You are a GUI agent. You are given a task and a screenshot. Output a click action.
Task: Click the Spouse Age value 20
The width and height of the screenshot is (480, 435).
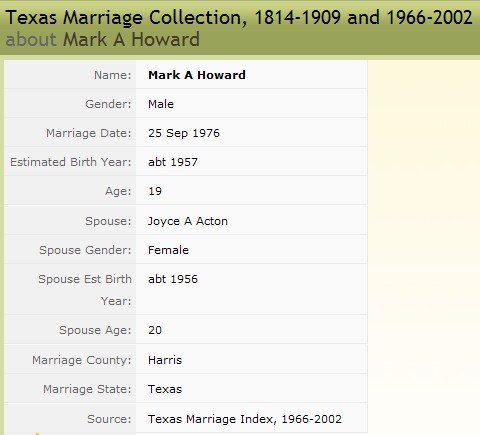pos(155,330)
